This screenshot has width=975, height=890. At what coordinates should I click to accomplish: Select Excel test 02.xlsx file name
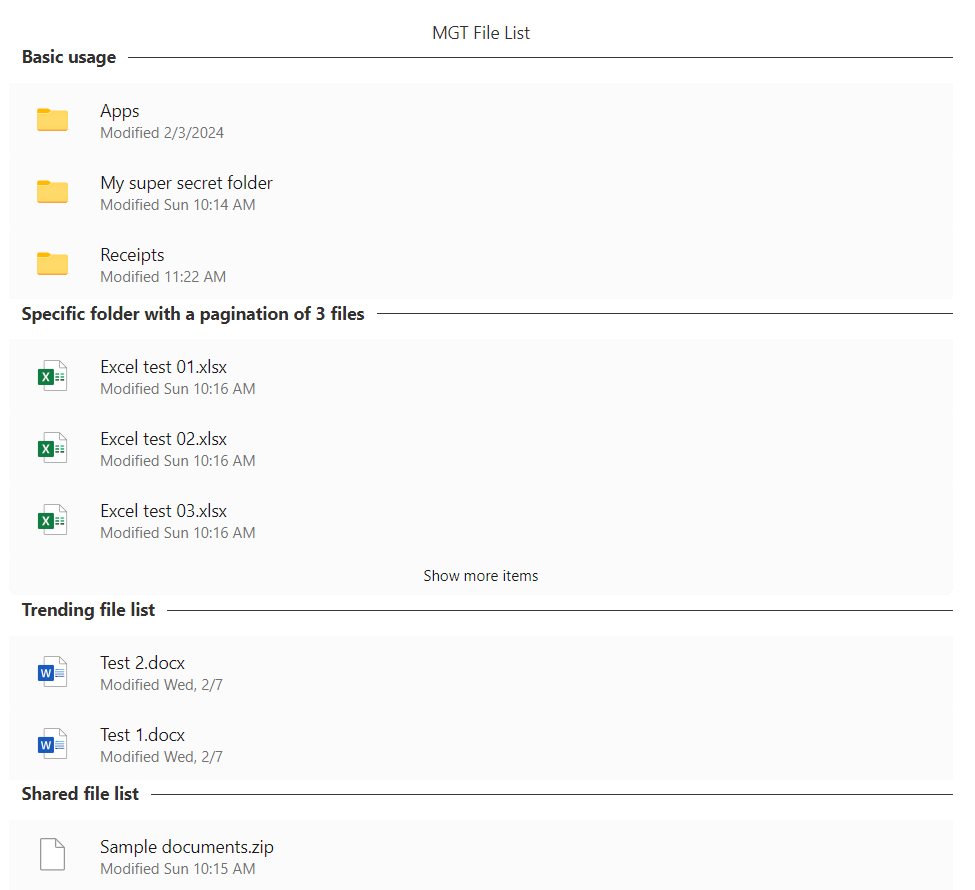click(x=163, y=439)
